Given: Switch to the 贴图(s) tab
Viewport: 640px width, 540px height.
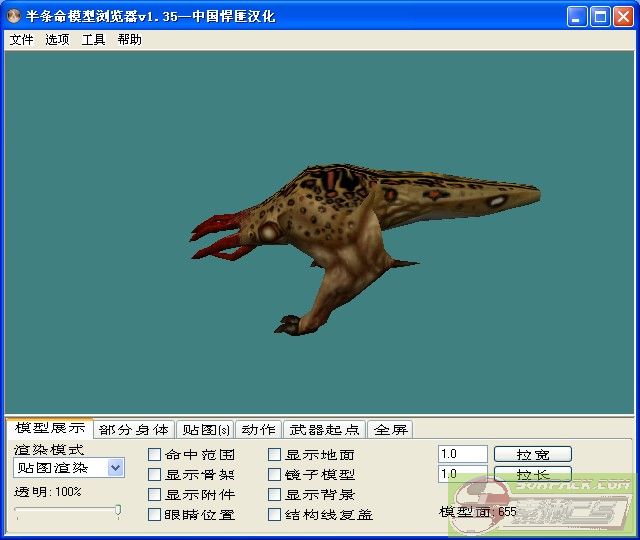Looking at the screenshot, I should pyautogui.click(x=205, y=430).
